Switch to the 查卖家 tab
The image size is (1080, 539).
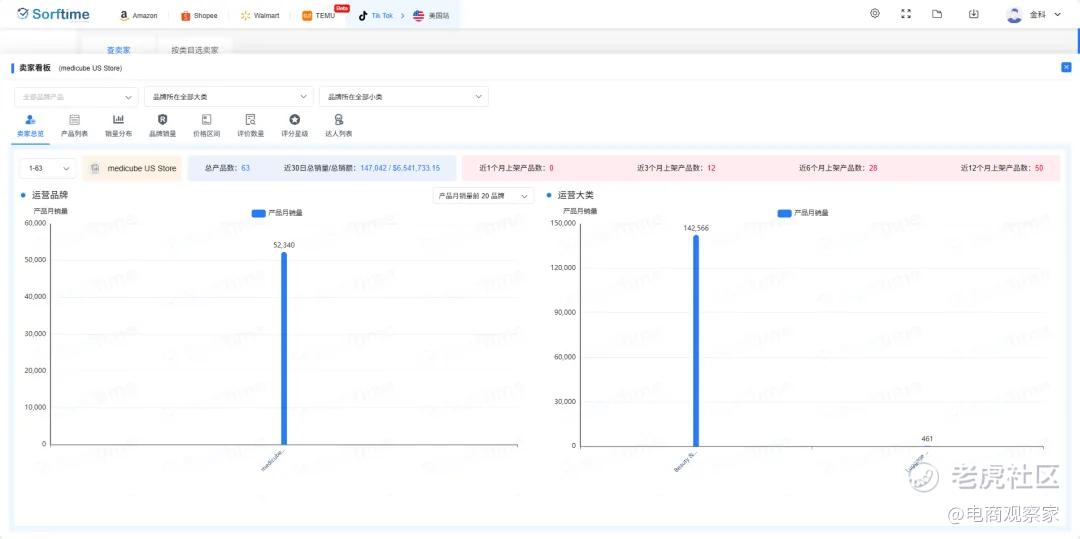pyautogui.click(x=118, y=50)
